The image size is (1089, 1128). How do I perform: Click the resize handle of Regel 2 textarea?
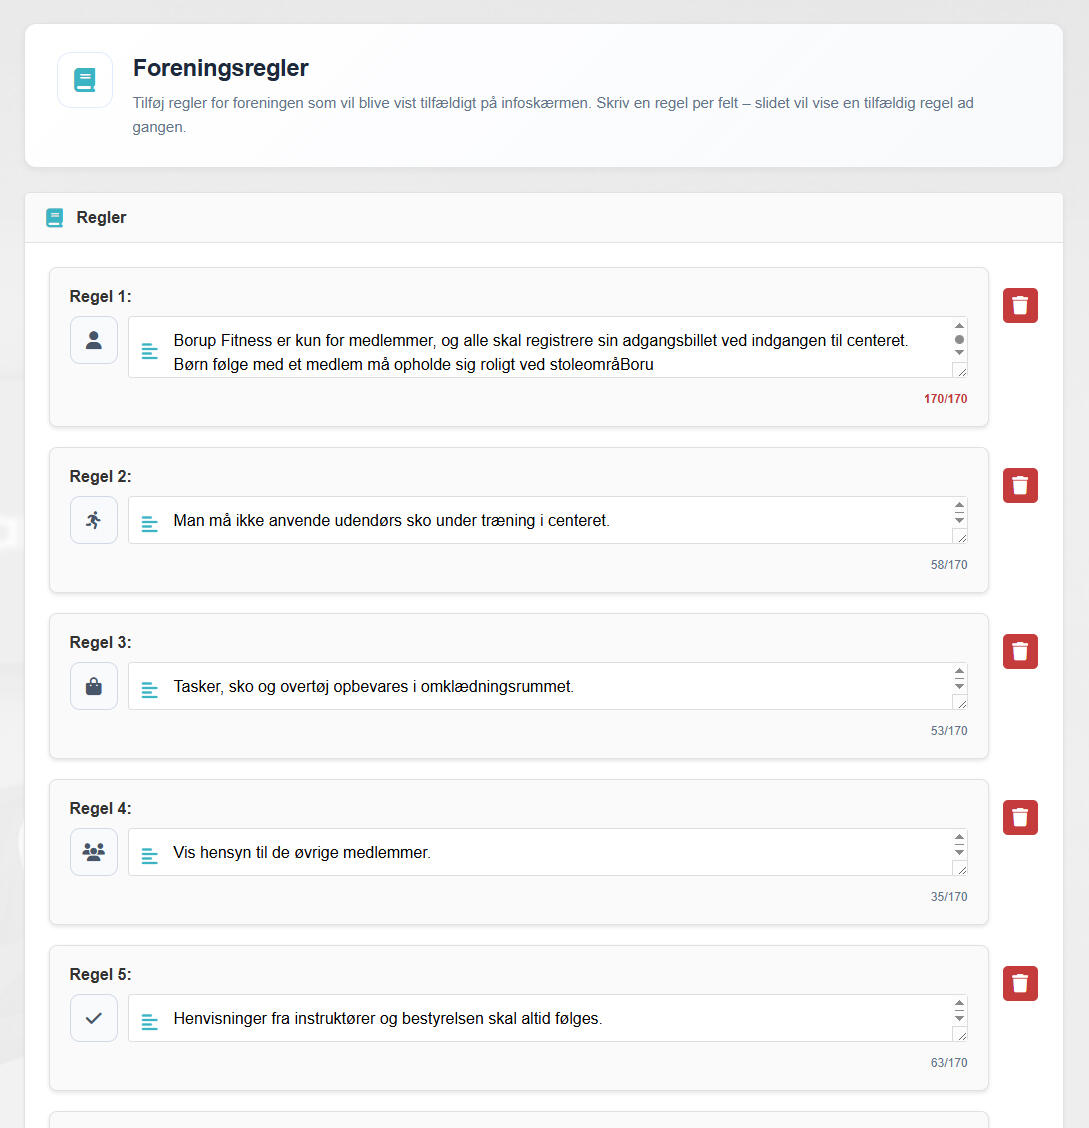[x=960, y=537]
